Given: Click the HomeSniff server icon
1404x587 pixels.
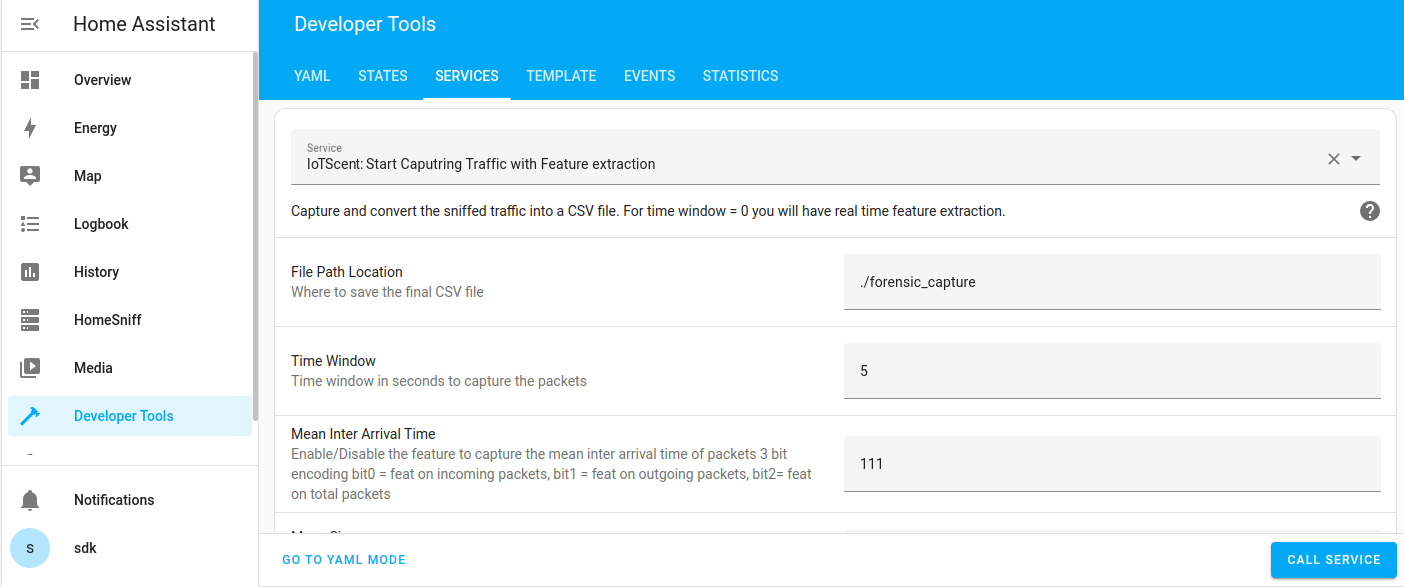Looking at the screenshot, I should [30, 320].
